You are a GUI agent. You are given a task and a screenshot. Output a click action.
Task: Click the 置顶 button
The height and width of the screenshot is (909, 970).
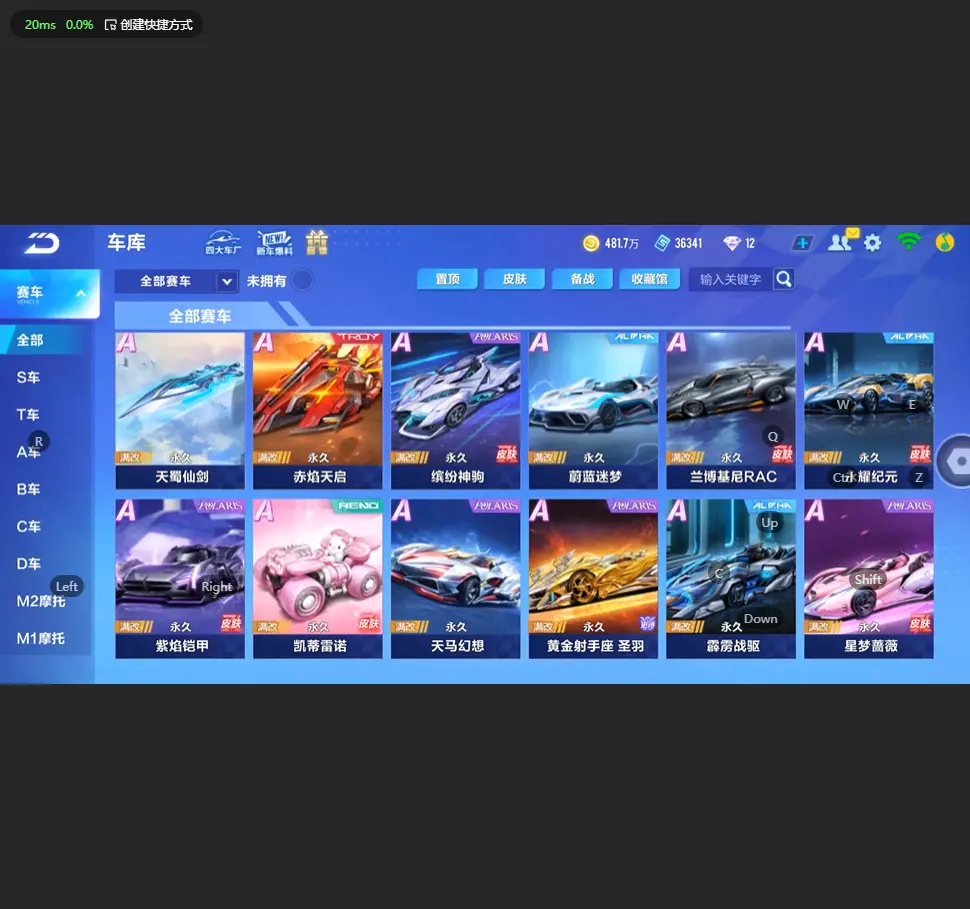[447, 279]
